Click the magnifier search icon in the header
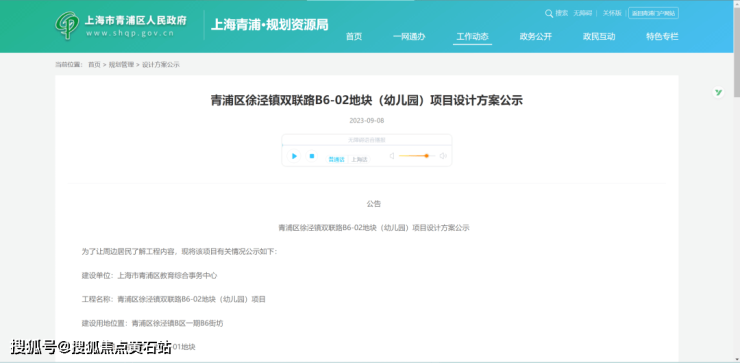740x363 pixels. click(548, 14)
